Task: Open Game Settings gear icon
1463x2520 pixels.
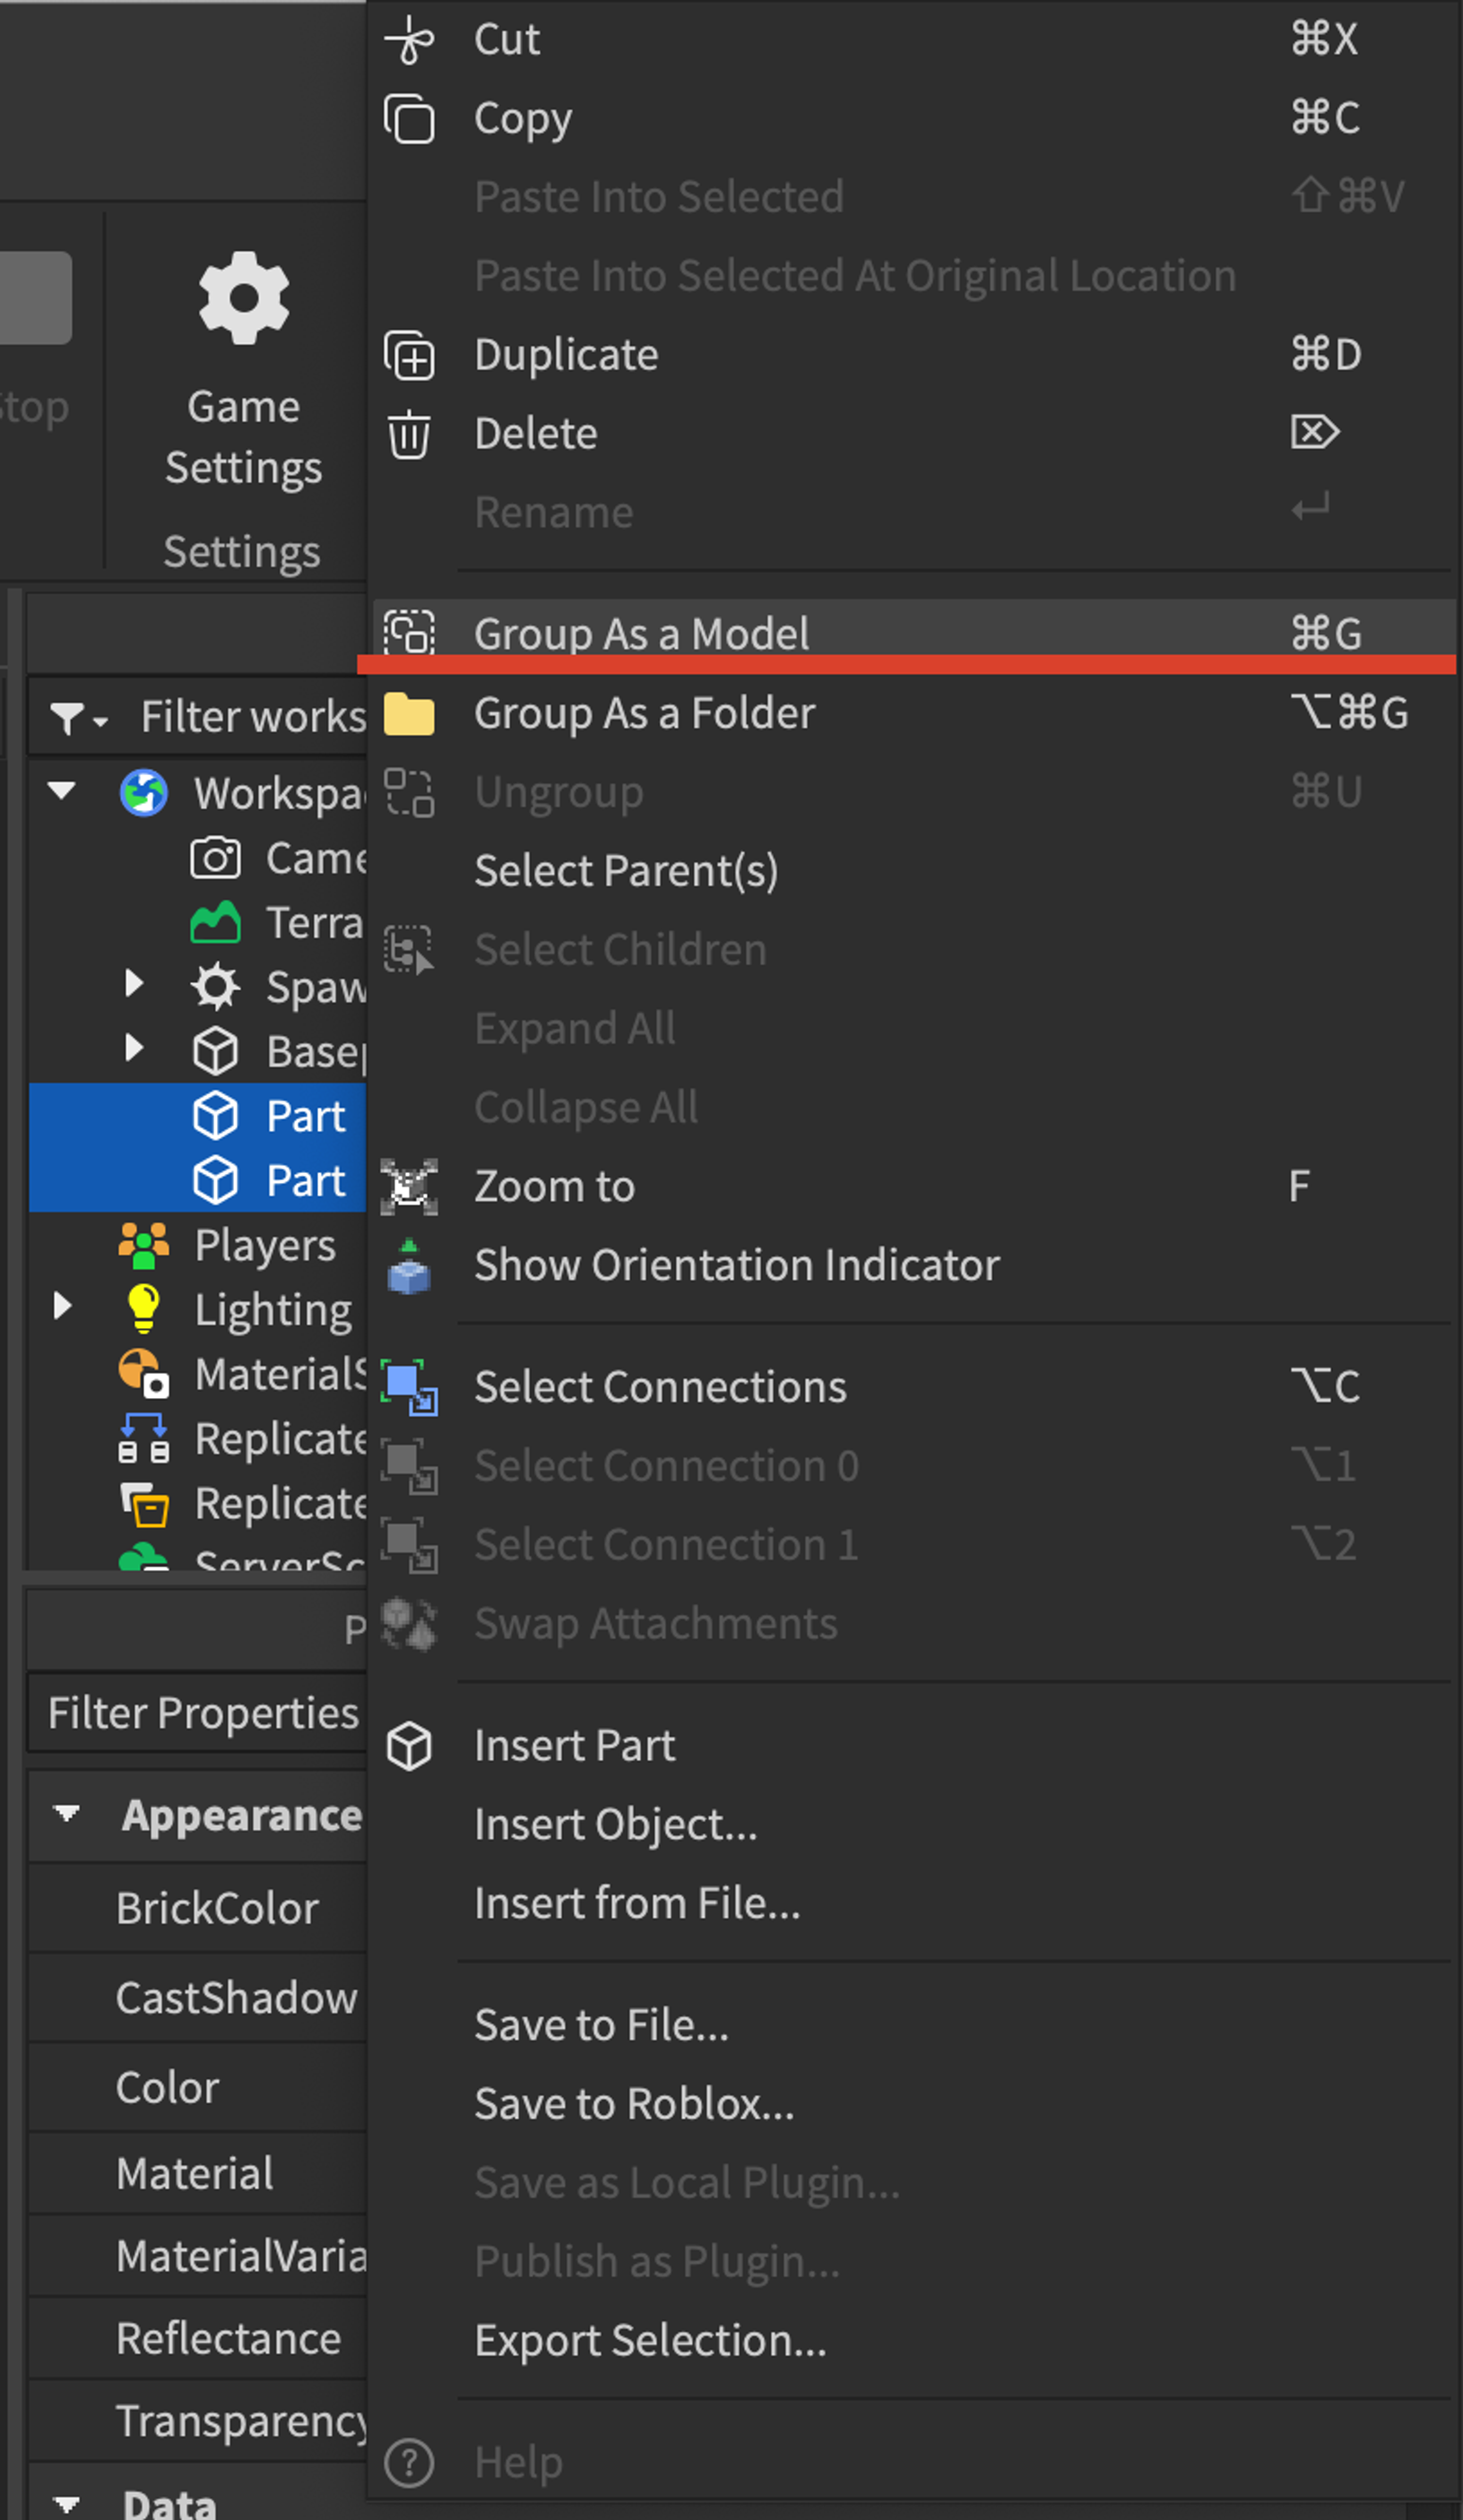Action: click(x=244, y=298)
